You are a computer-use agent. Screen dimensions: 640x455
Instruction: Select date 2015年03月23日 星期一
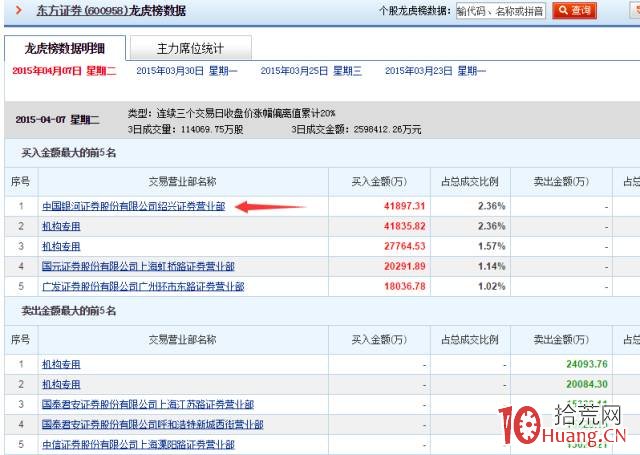click(435, 71)
